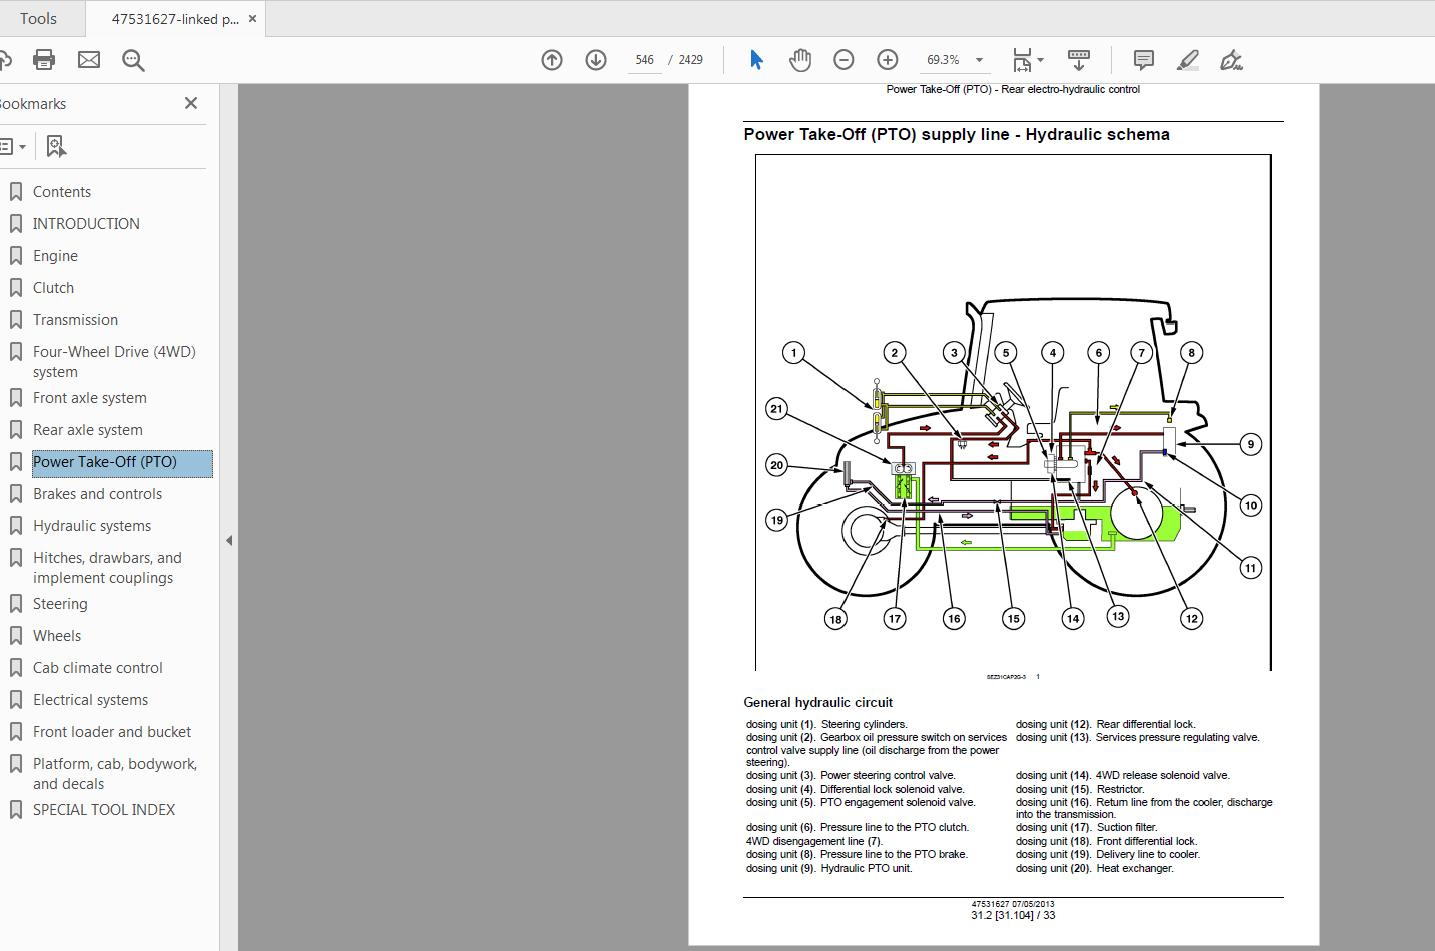This screenshot has height=951, width=1435.
Task: Open the Find search tool
Action: coord(133,59)
